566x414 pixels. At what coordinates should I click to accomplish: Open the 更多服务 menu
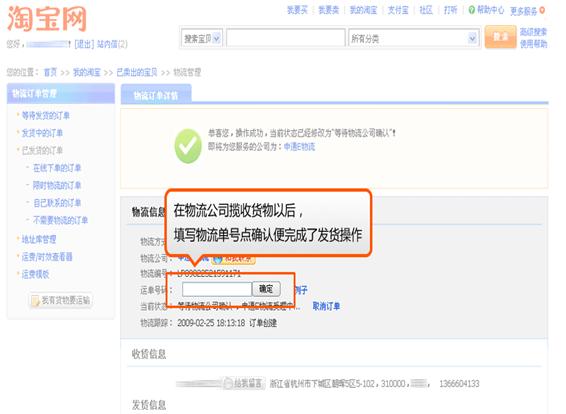pos(523,11)
